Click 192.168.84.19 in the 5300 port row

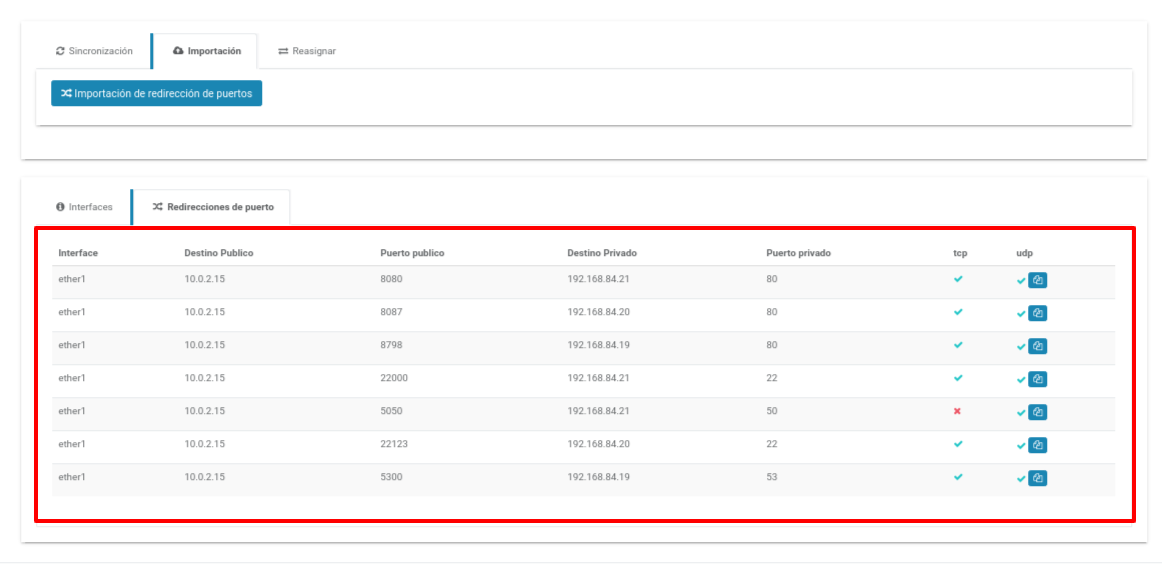[598, 477]
